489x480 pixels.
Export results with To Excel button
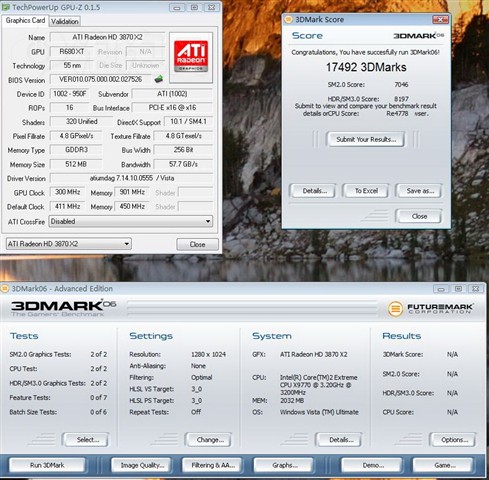366,191
